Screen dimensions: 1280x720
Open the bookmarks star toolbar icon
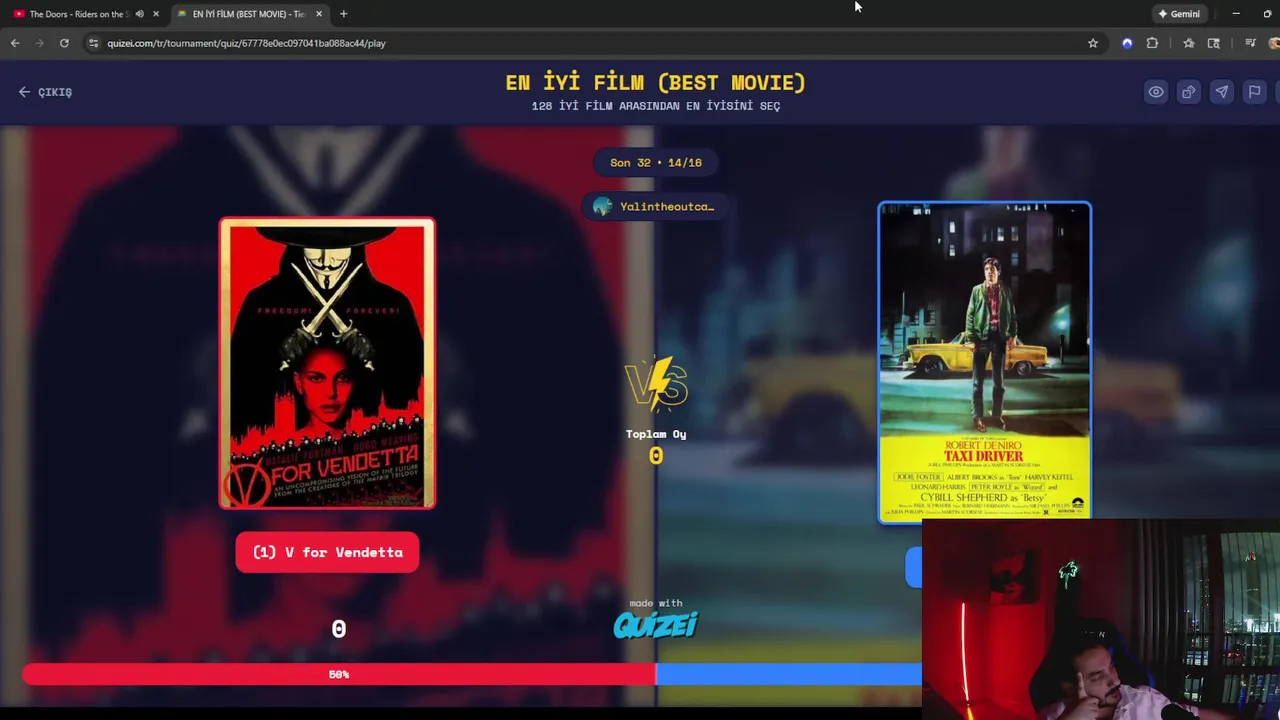pos(1188,43)
